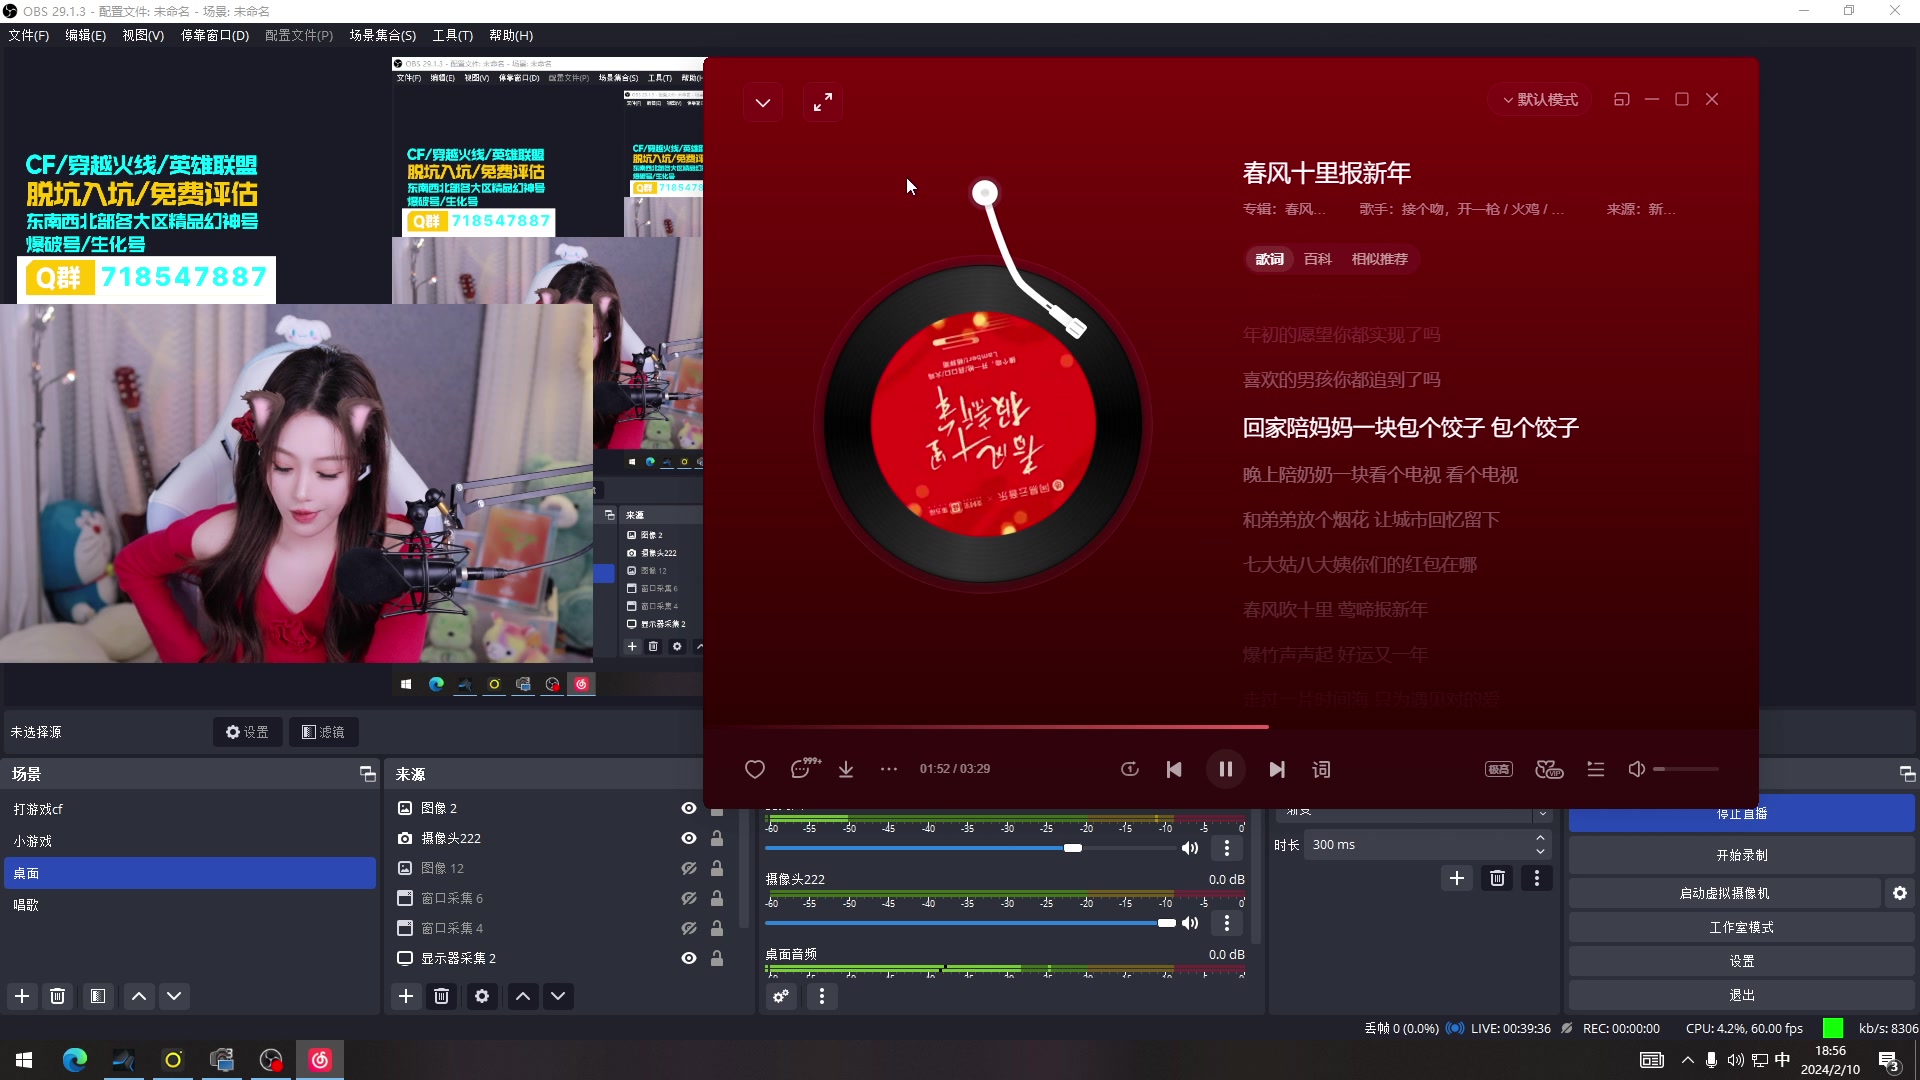Screen dimensions: 1920x1080
Task: Show the 图像 12 source
Action: pyautogui.click(x=689, y=868)
